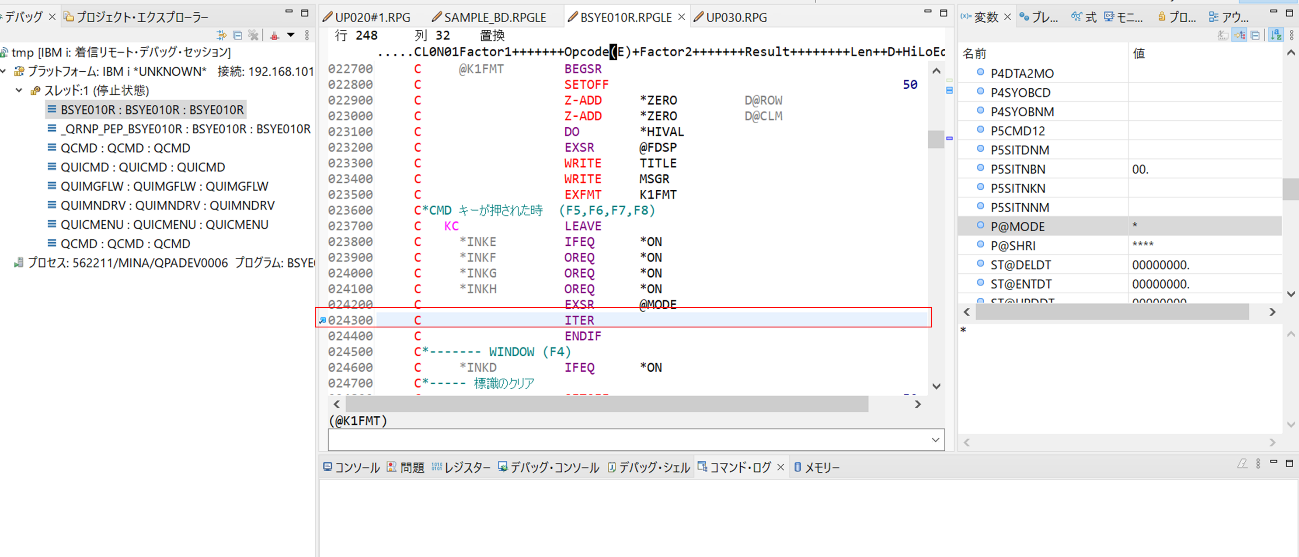This screenshot has height=557, width=1299.
Task: Open the SAMPLE_BD.RPGLE editor tab
Action: [x=490, y=17]
